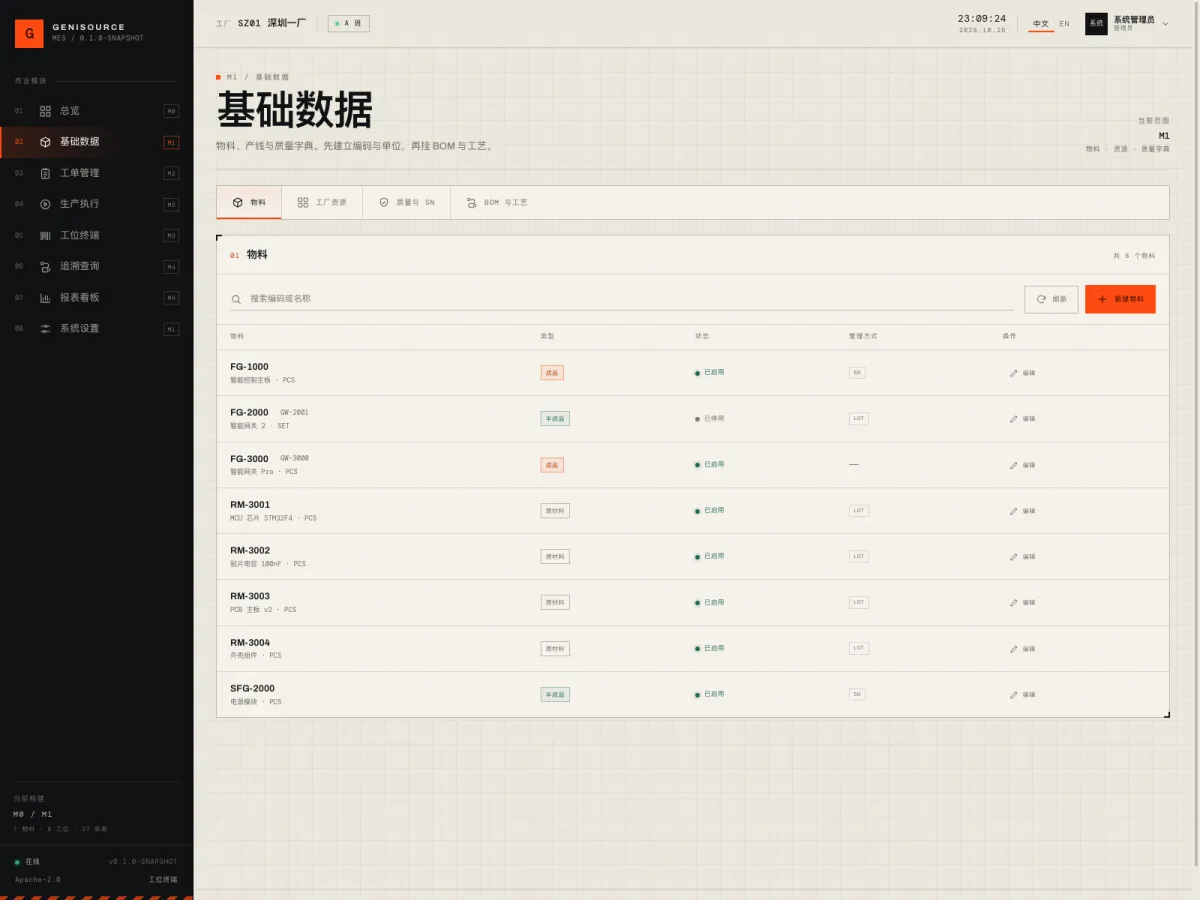The height and width of the screenshot is (900, 1200).
Task: Go to the BOM 与工艺 tab
Action: [496, 202]
